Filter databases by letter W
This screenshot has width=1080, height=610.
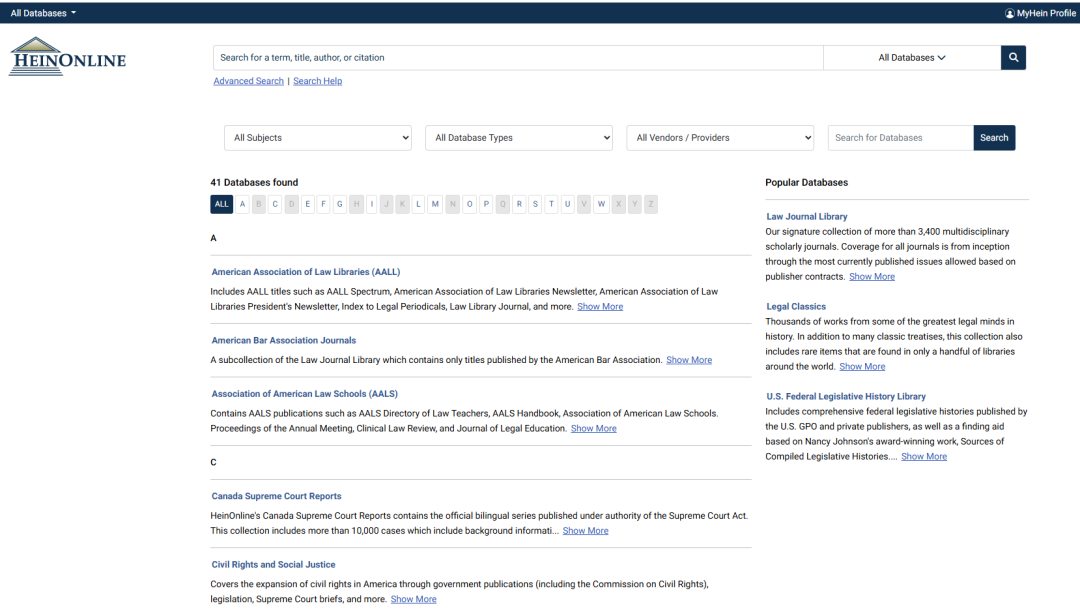point(601,204)
